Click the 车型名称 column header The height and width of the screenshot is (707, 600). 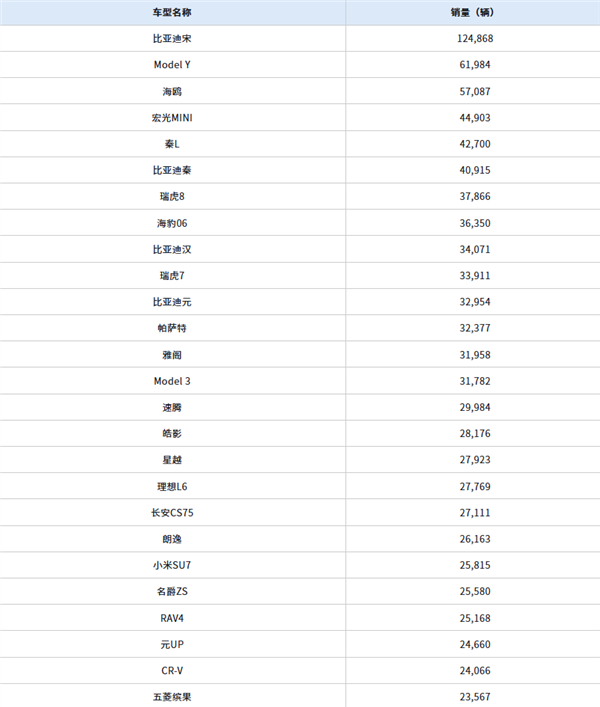[x=172, y=12]
